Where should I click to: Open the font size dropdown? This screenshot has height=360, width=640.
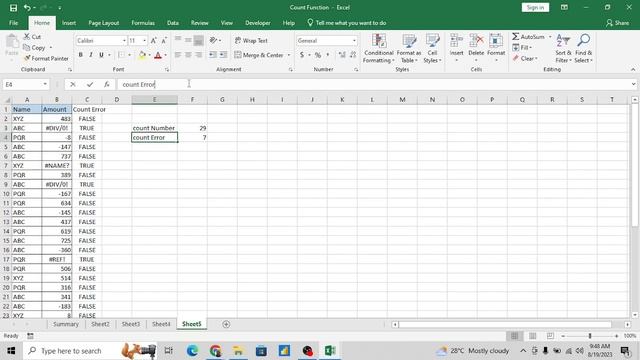(144, 41)
